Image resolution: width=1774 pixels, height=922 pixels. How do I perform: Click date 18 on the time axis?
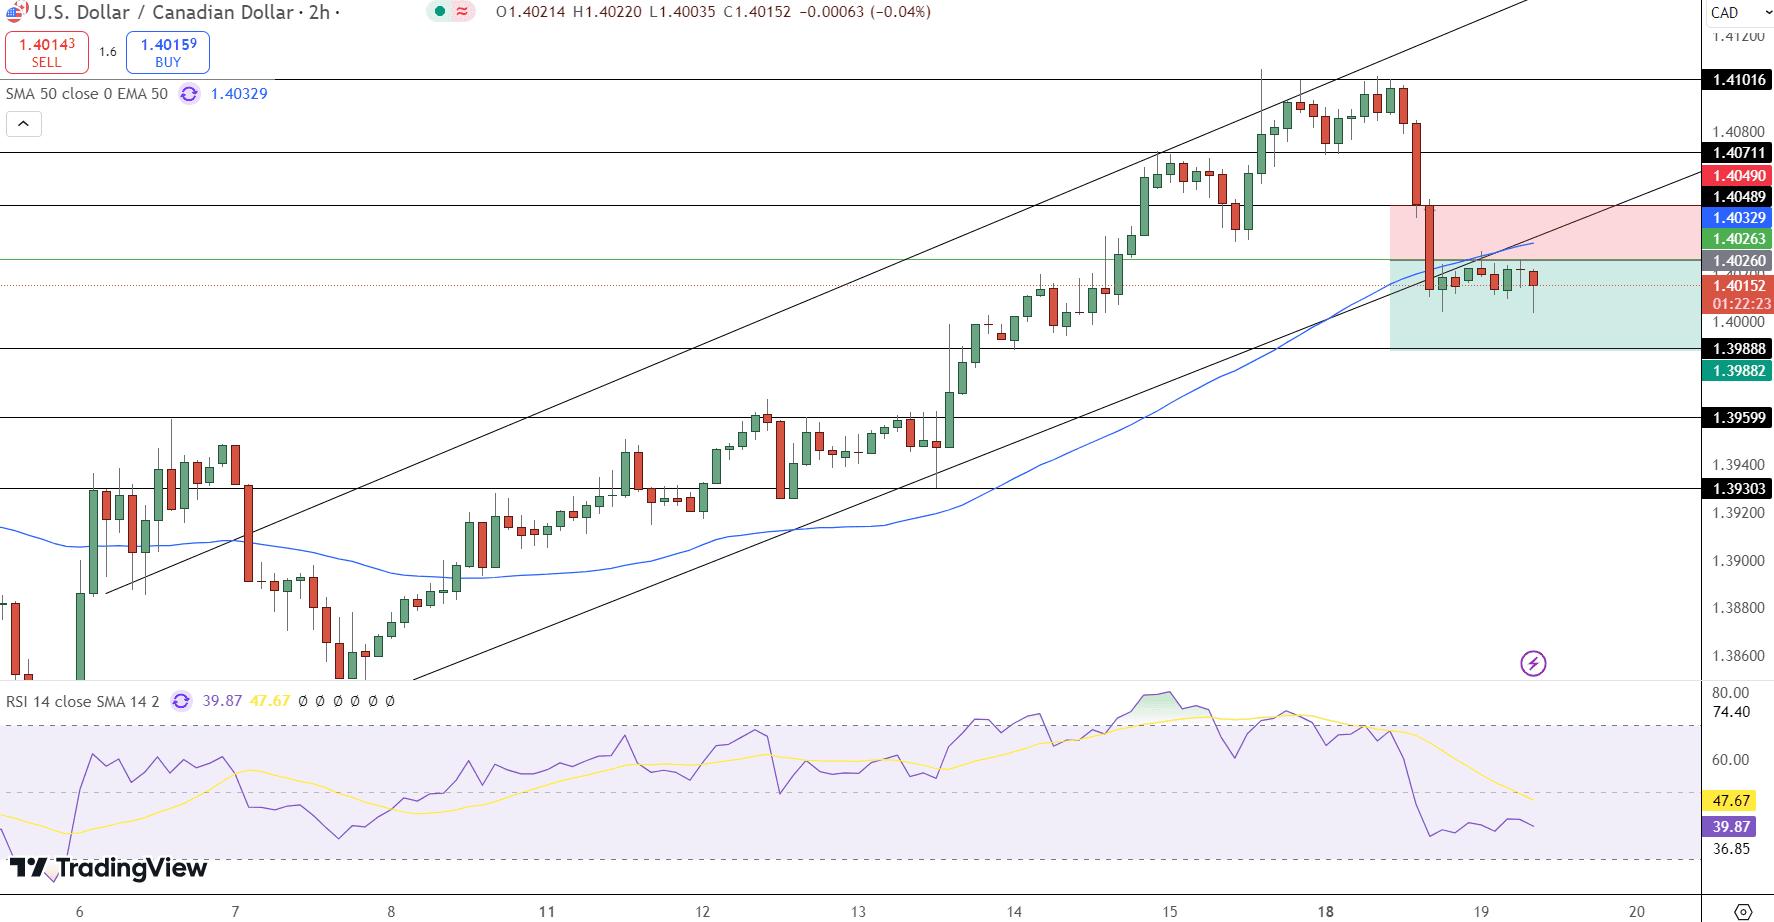point(1326,911)
